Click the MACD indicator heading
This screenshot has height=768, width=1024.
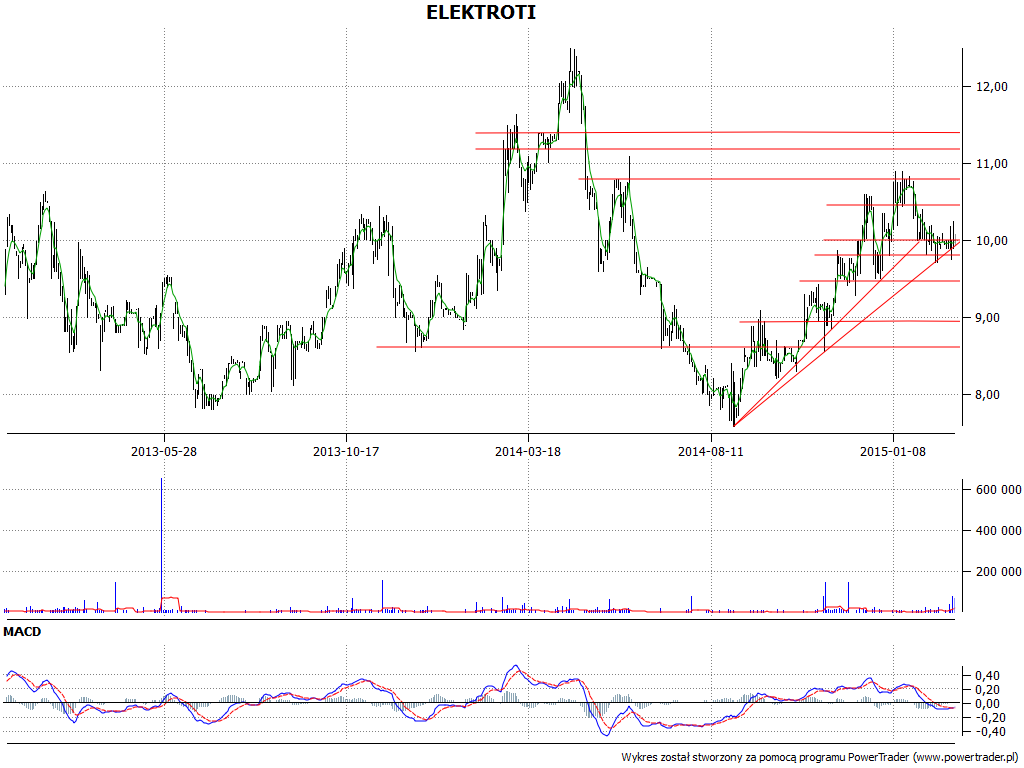point(22,632)
